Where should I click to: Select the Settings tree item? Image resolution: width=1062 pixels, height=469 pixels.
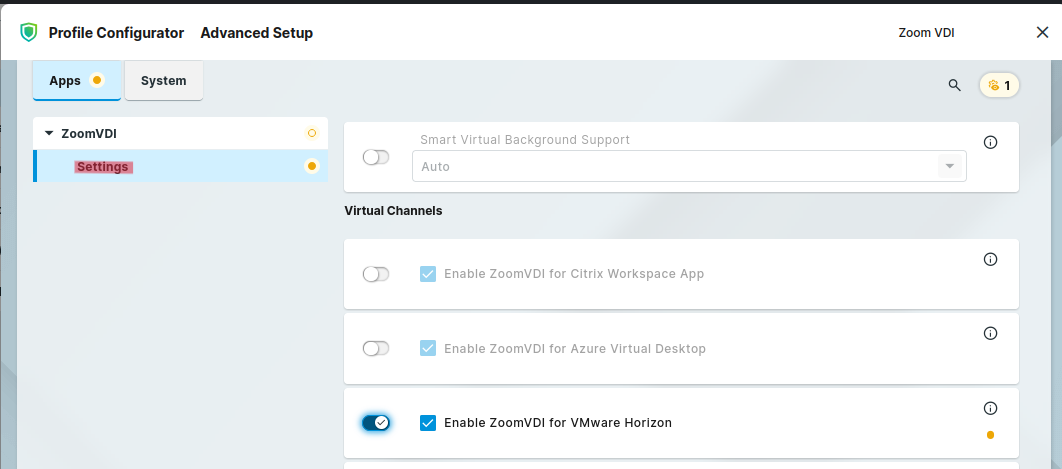(103, 167)
